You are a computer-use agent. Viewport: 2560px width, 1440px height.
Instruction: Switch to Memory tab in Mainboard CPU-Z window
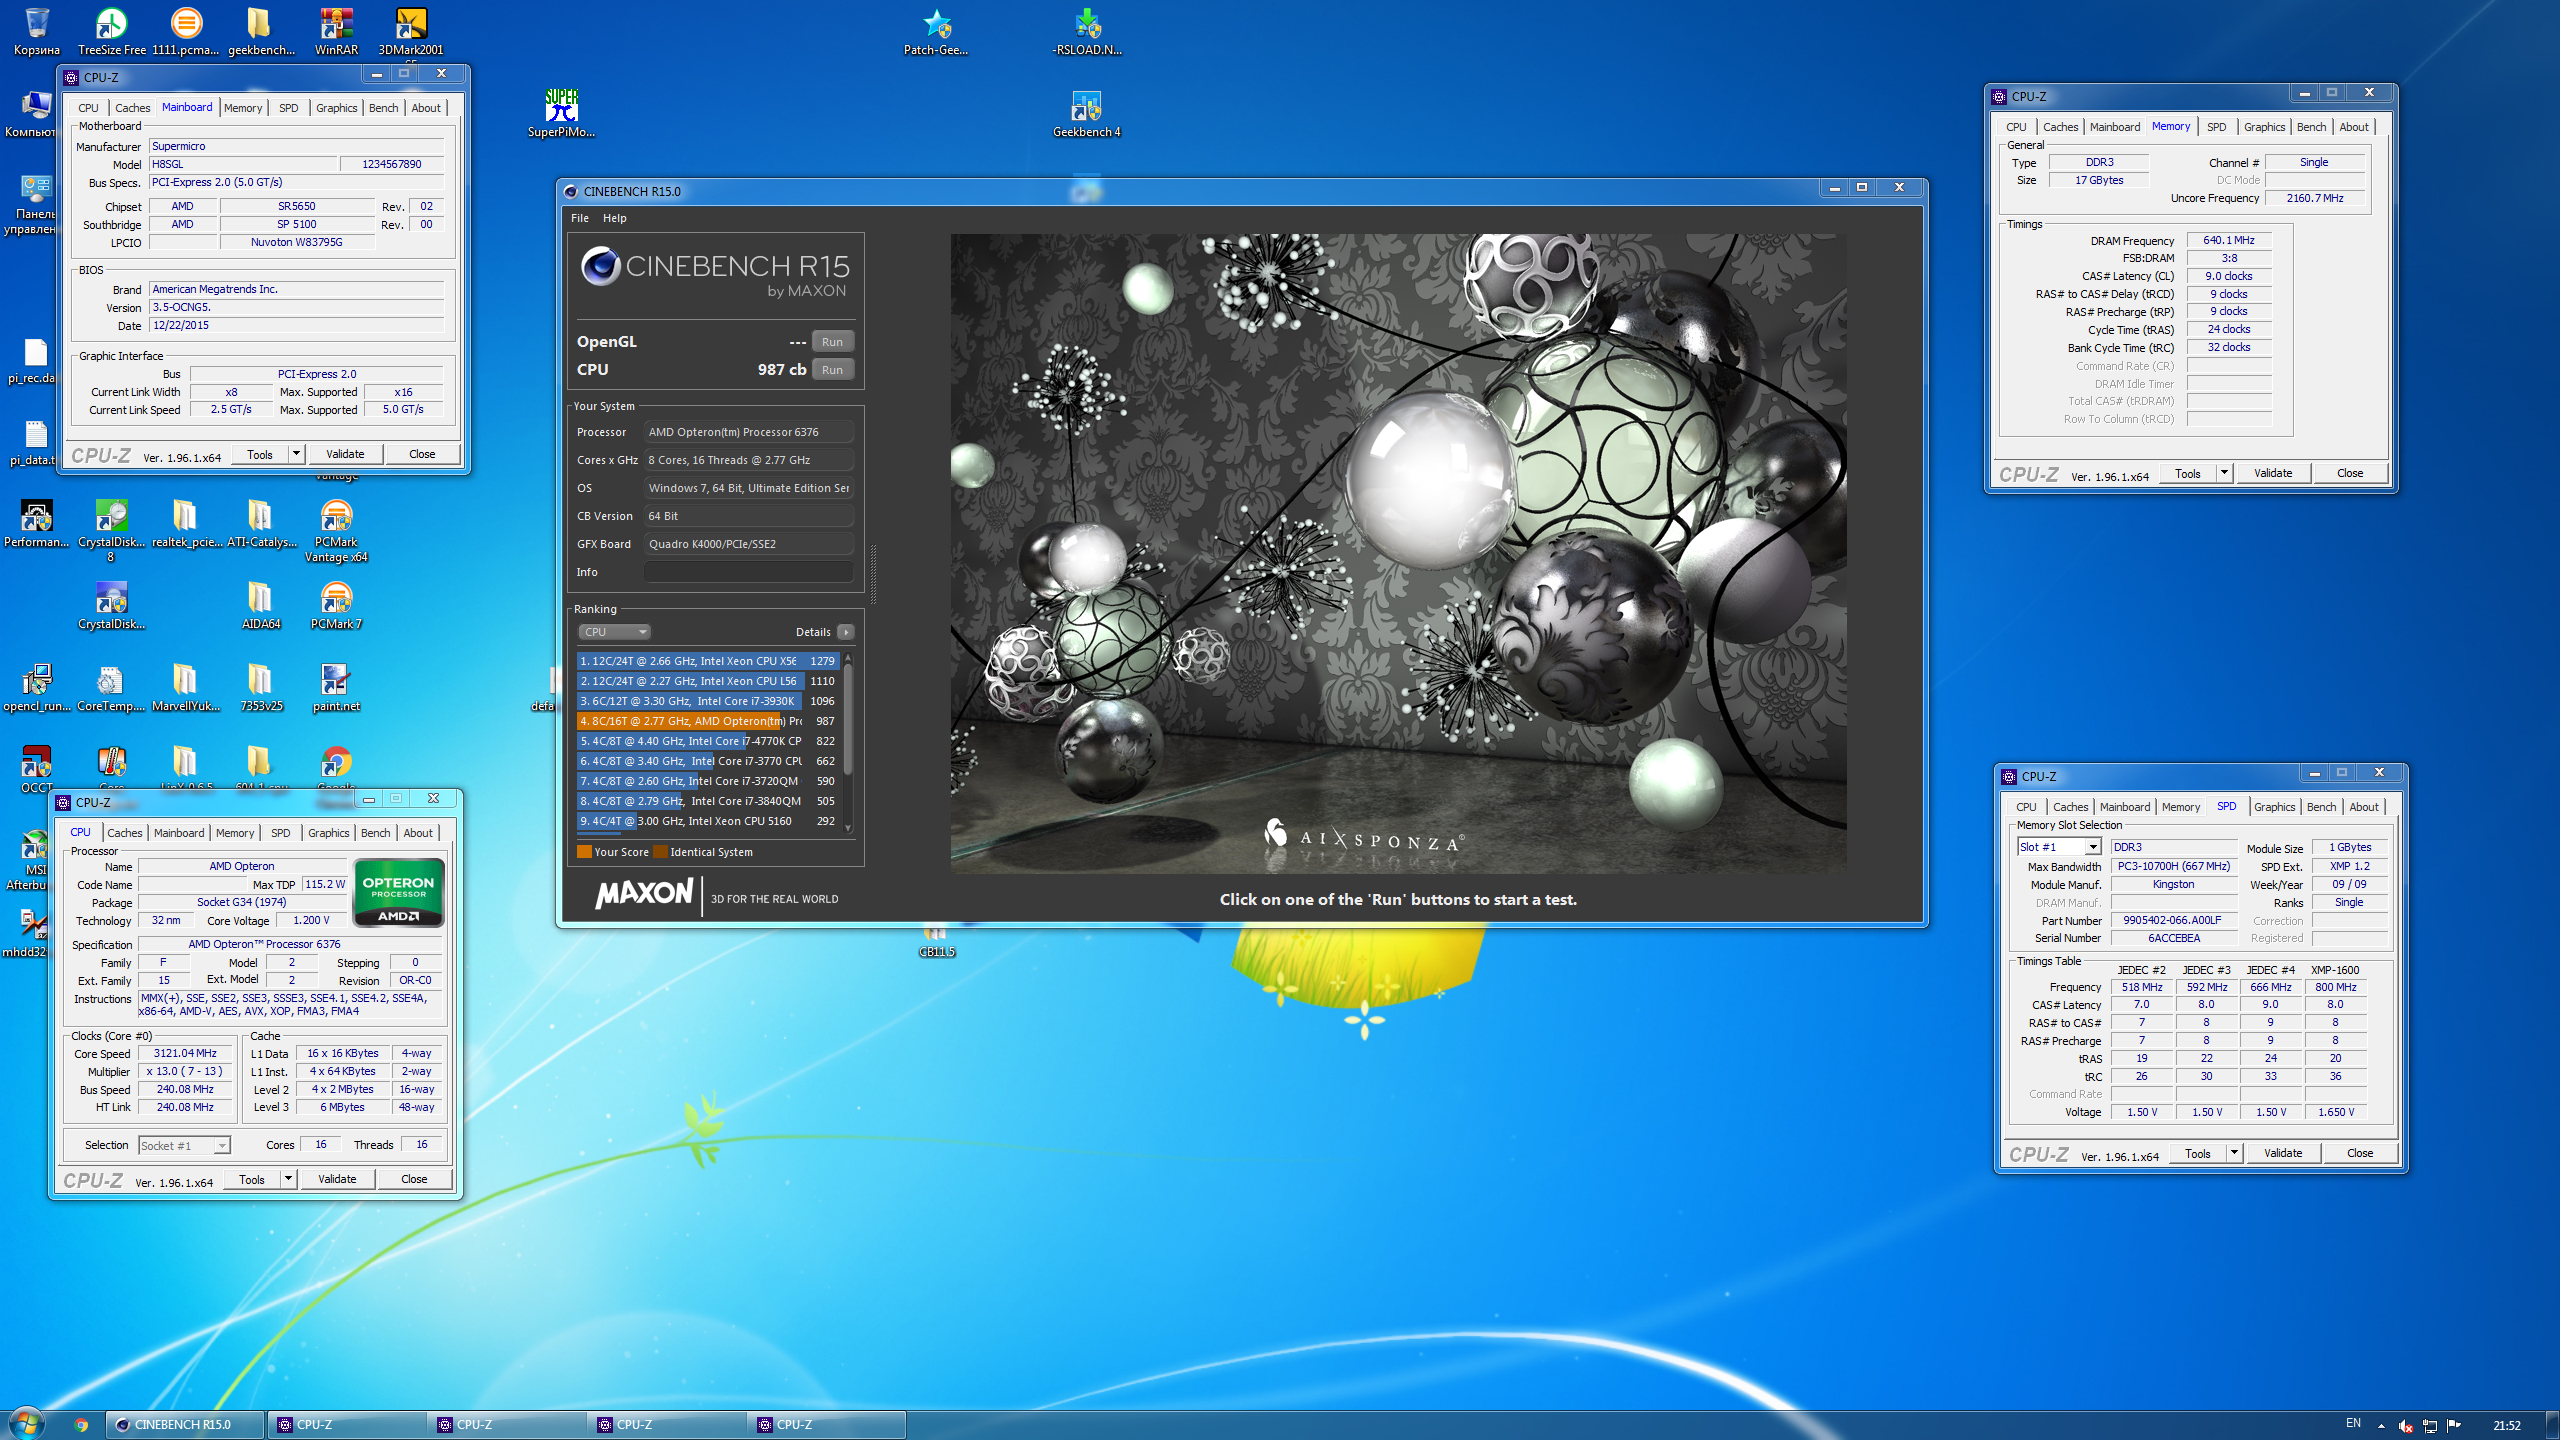pos(243,108)
